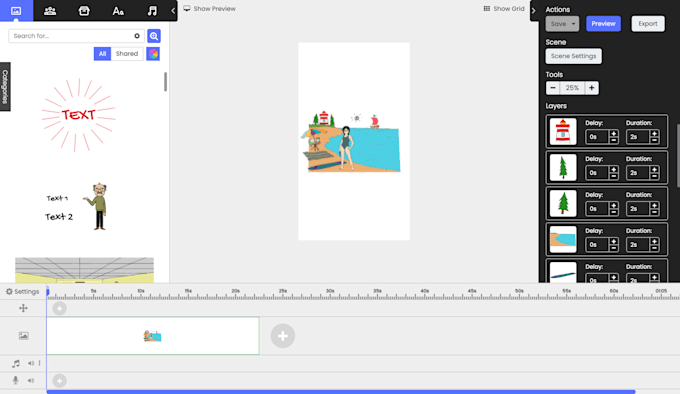Click the music track note icon
The image size is (680, 394).
click(16, 363)
